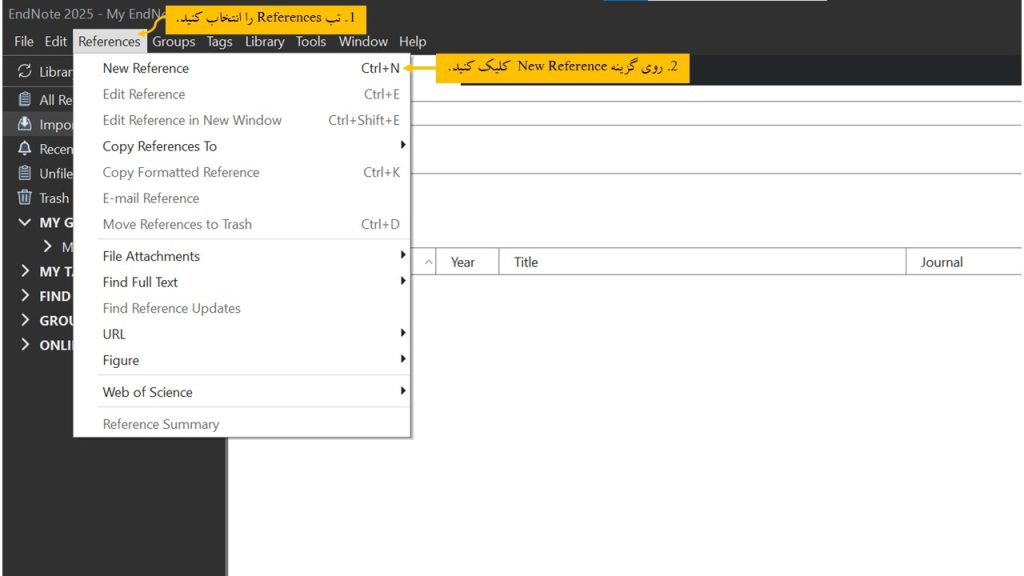This screenshot has width=1024, height=576.
Task: Click the Recently Added bell icon
Action: pos(25,149)
